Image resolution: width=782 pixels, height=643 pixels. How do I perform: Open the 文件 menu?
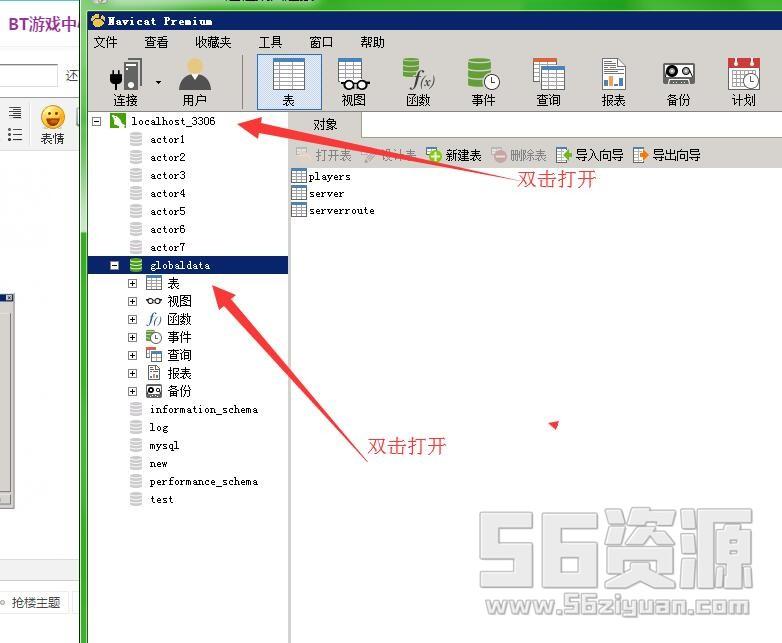point(105,42)
